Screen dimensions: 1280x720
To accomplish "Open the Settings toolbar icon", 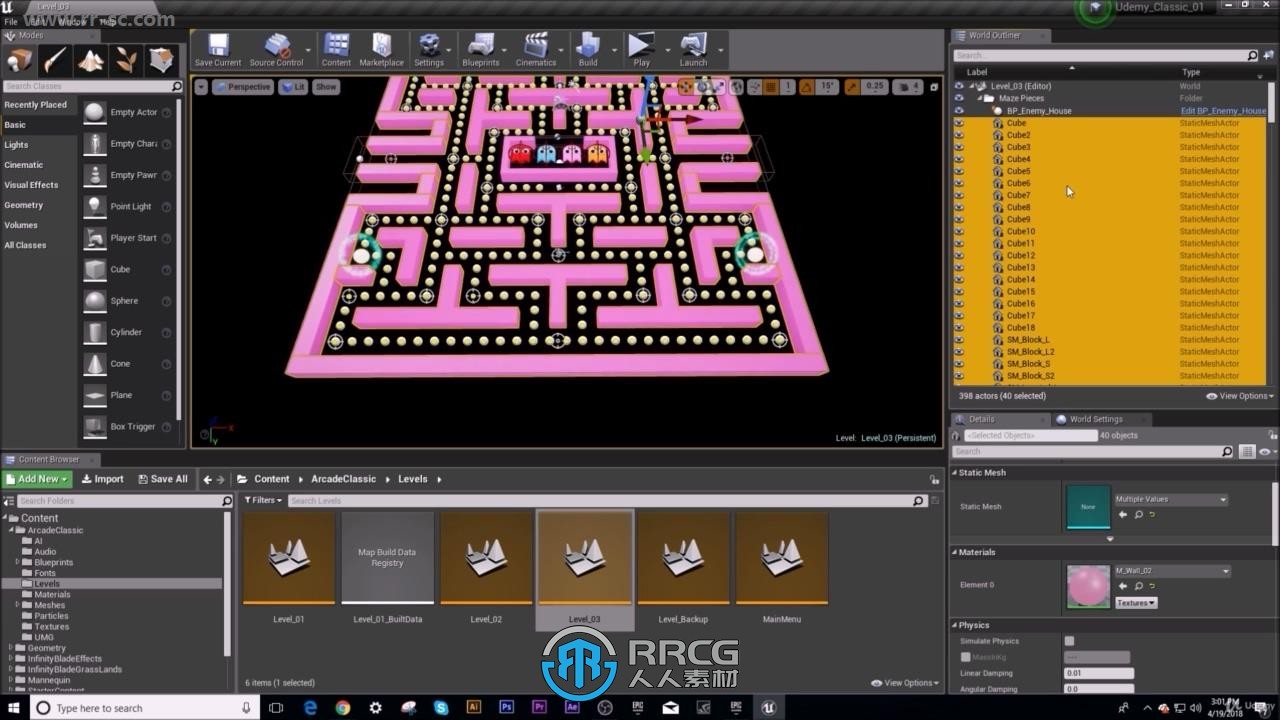I will (429, 50).
